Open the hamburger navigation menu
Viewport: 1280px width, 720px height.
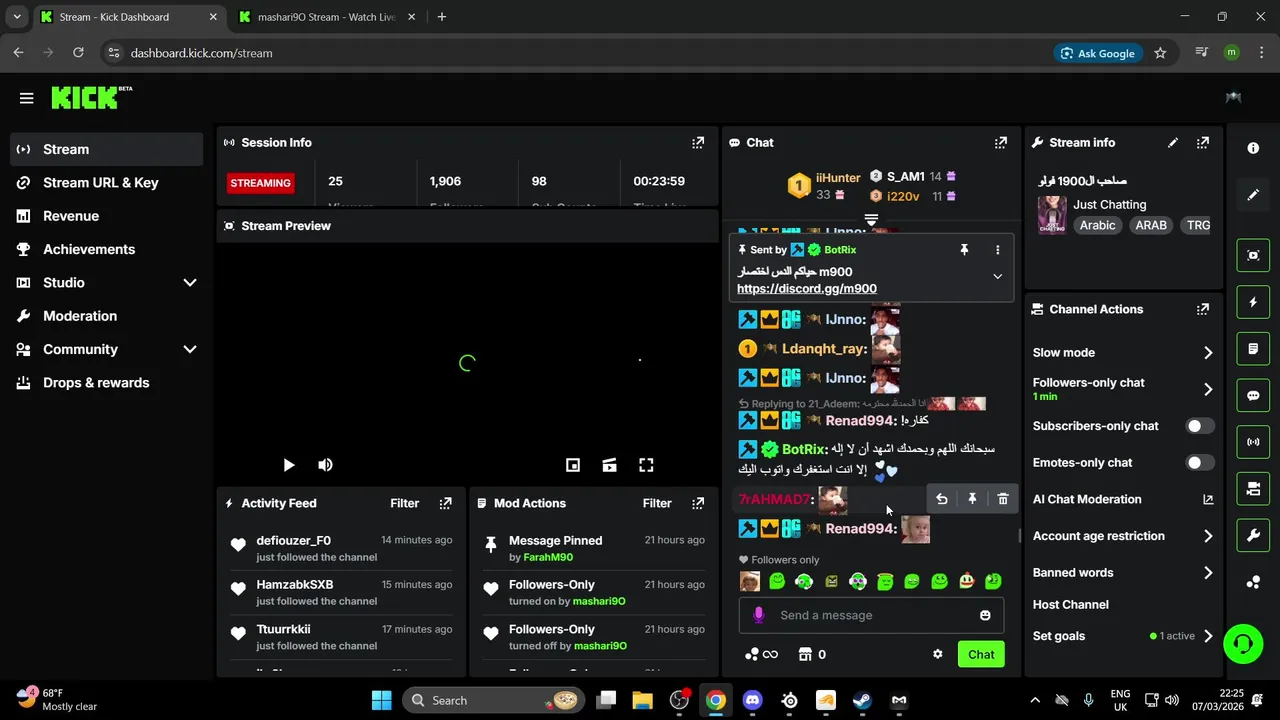click(x=26, y=98)
